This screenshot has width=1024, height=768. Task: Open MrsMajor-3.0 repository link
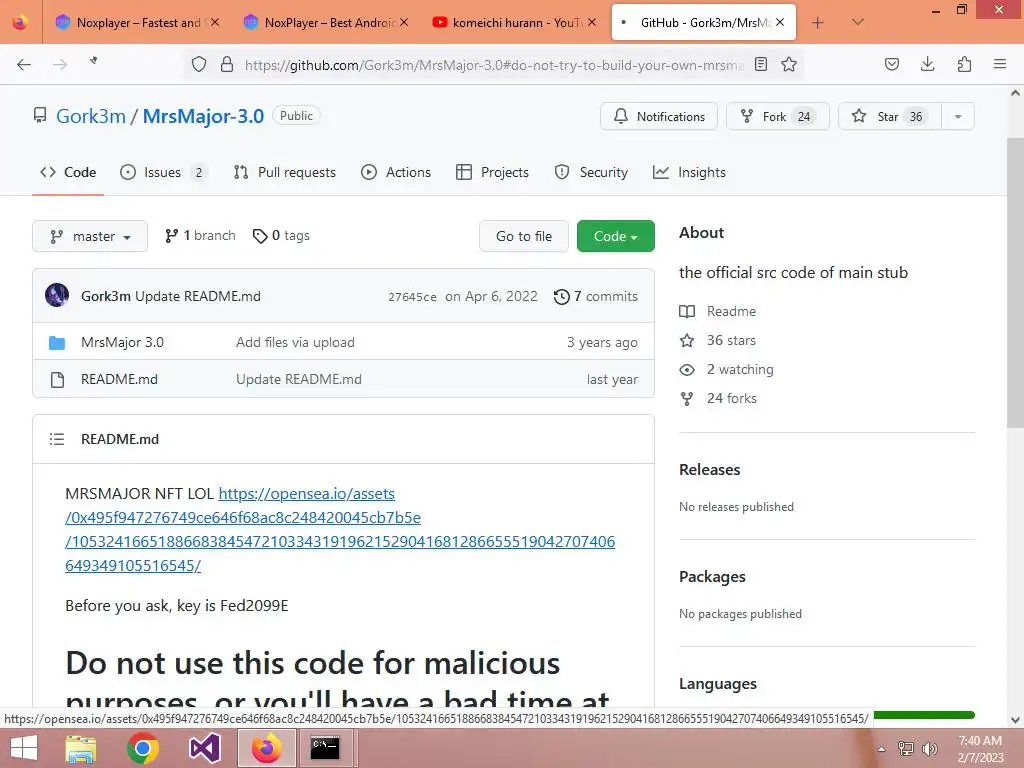(203, 116)
